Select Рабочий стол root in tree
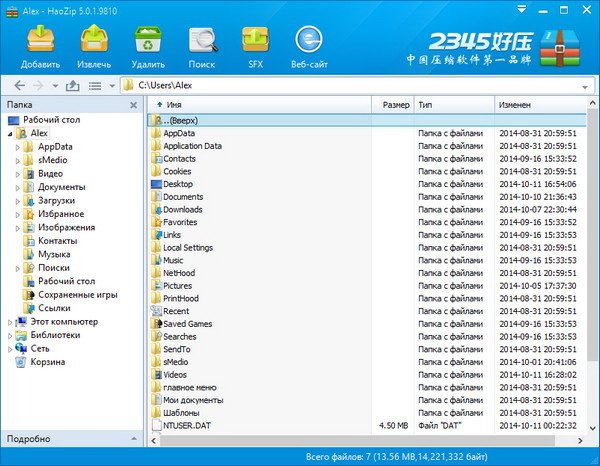The height and width of the screenshot is (466, 600). point(52,120)
